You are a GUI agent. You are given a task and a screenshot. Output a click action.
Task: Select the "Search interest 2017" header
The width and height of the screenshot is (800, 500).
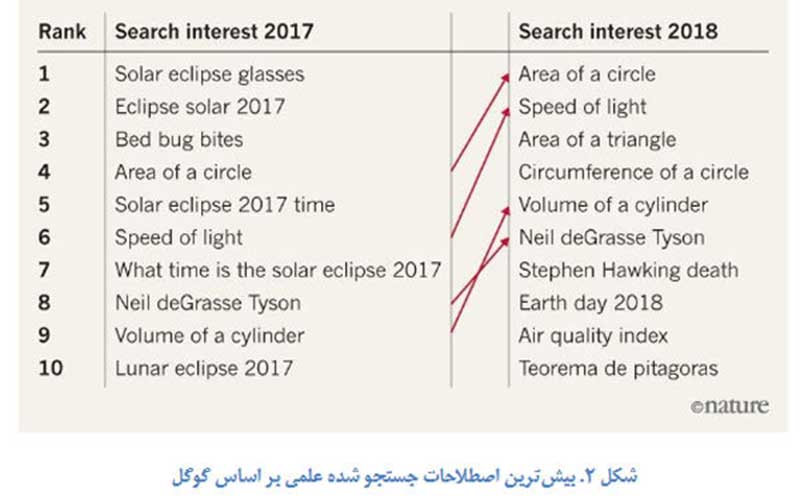click(x=214, y=31)
